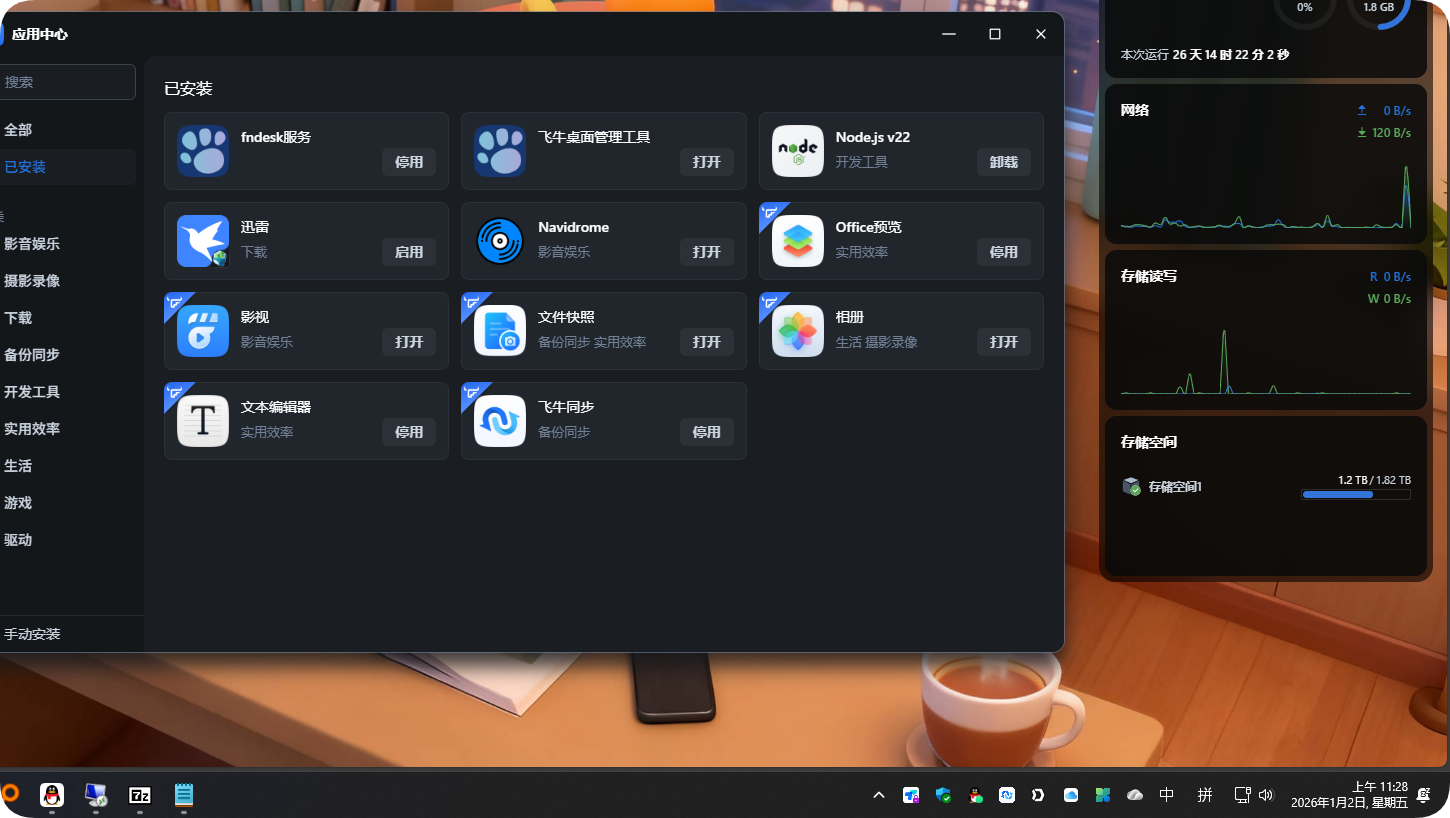Click the 存储空间1 usage progress bar
Screen dimensions: 1450x818
point(1356,494)
